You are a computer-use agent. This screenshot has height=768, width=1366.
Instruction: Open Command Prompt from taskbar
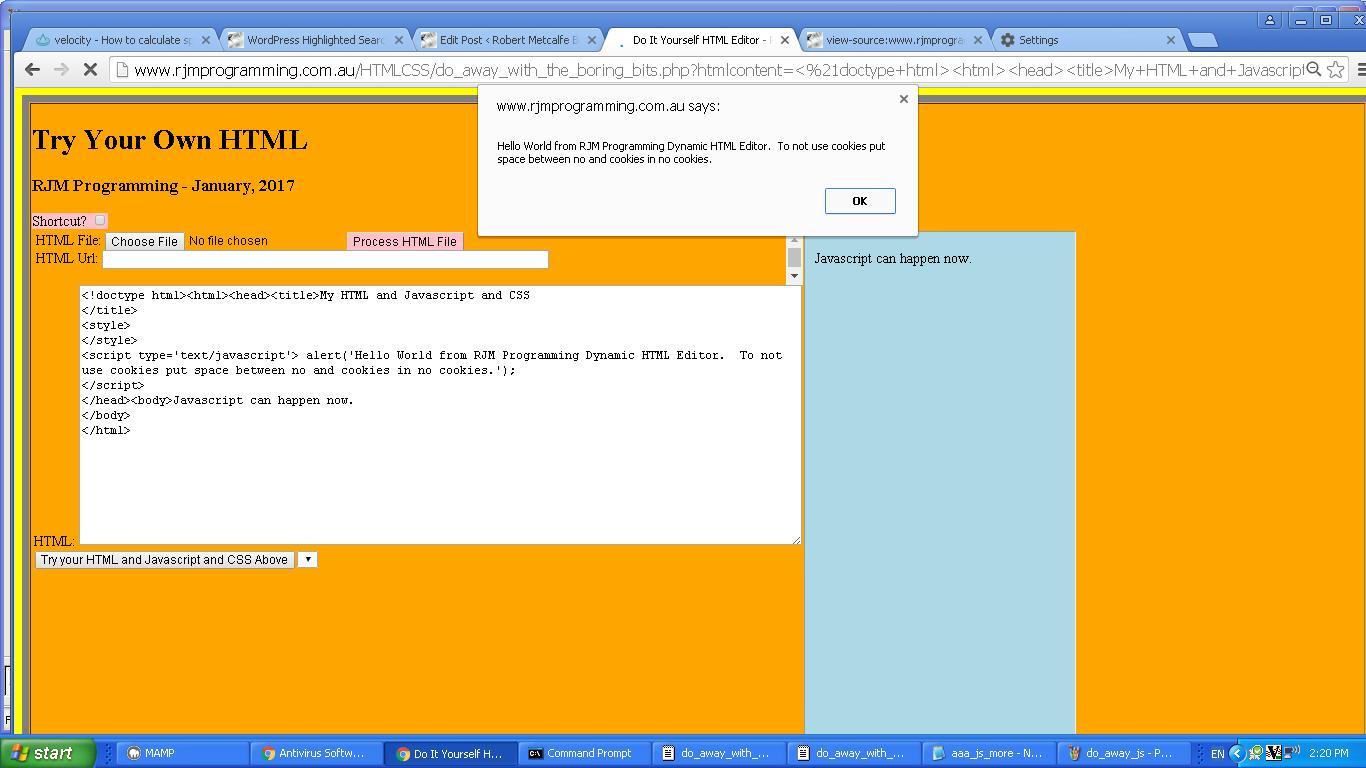pos(585,753)
